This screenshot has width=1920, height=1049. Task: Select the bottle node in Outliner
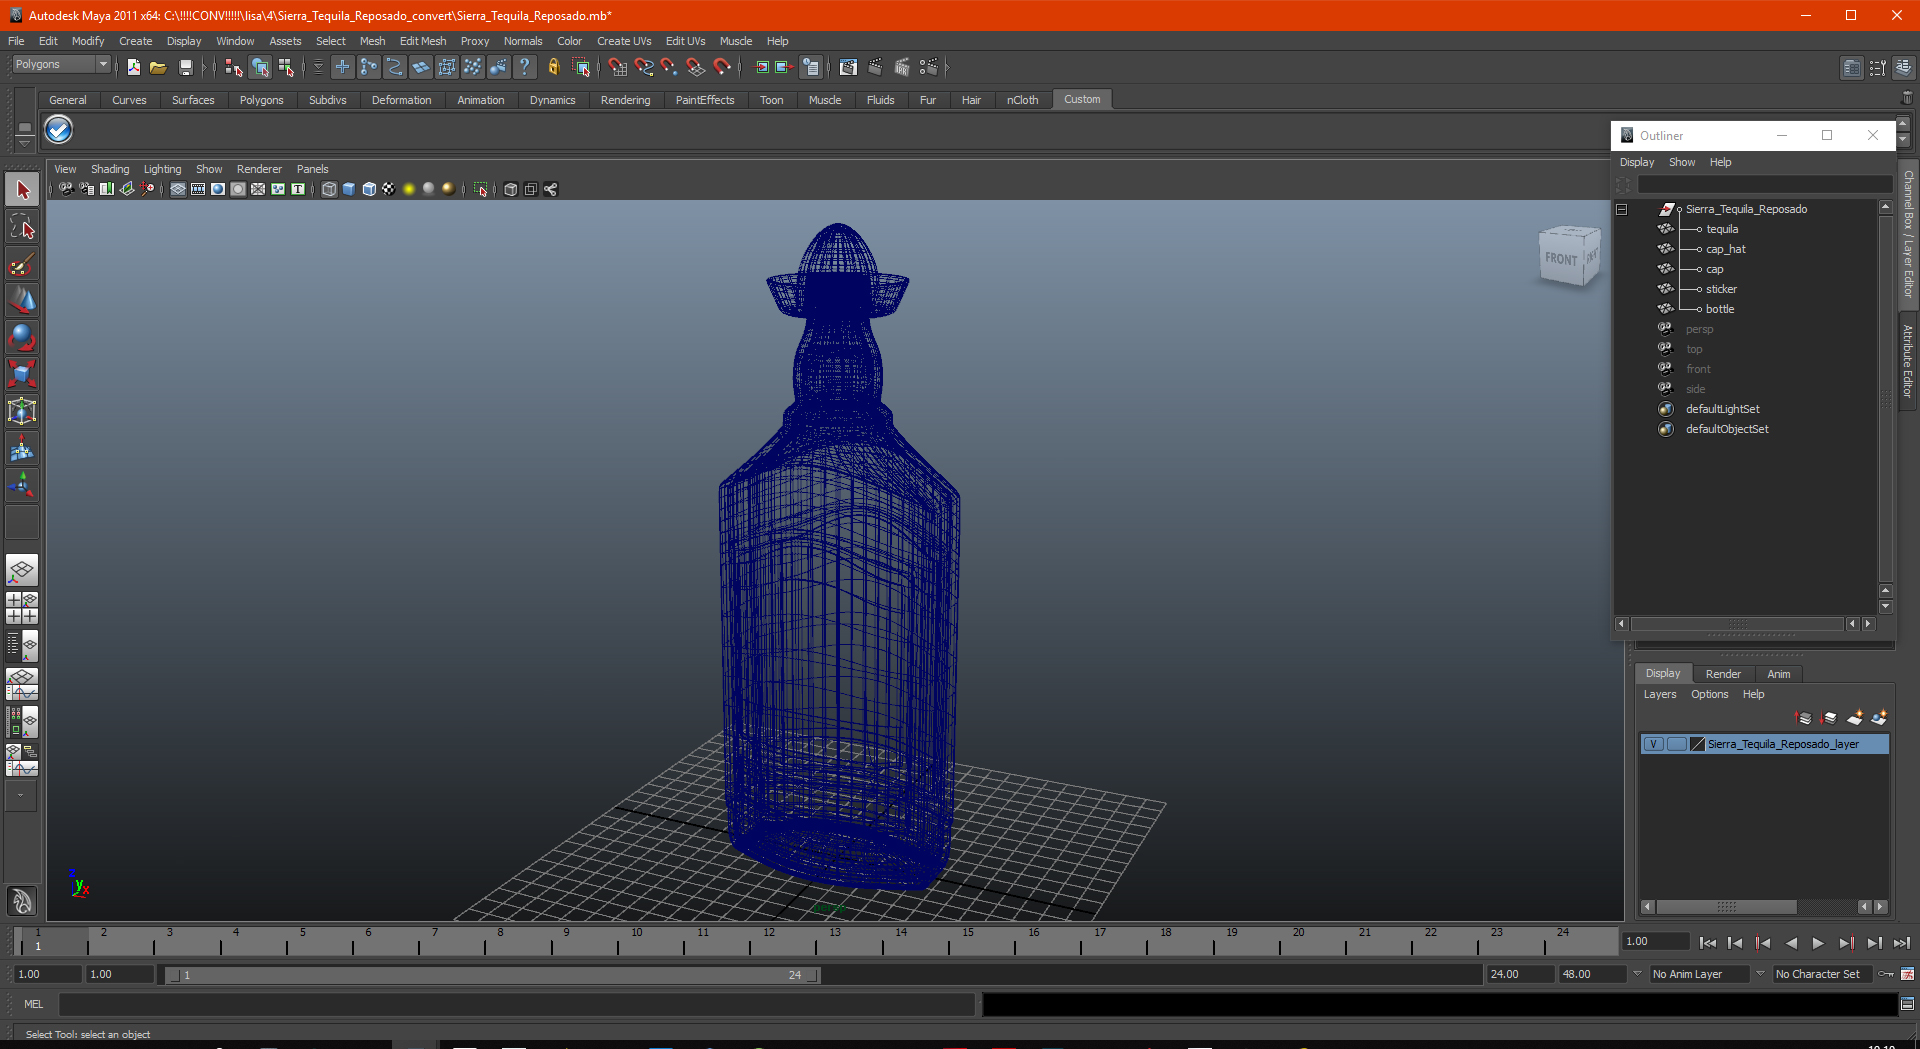coord(1720,309)
